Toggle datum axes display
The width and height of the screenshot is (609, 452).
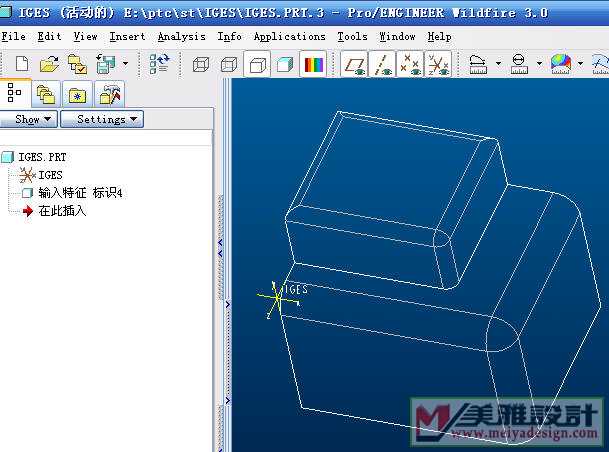(x=382, y=64)
